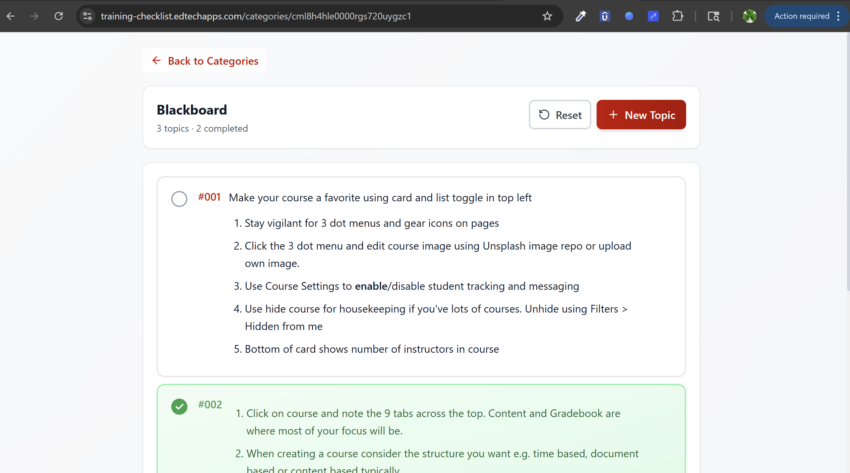This screenshot has width=850, height=473.
Task: Click the #001 topic number
Action: [x=209, y=197]
